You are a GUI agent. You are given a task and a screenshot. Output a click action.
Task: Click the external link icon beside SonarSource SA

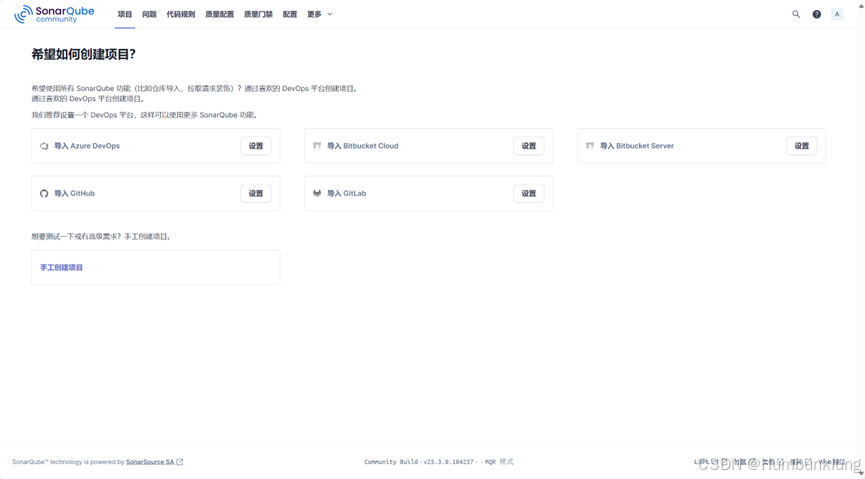[180, 462]
